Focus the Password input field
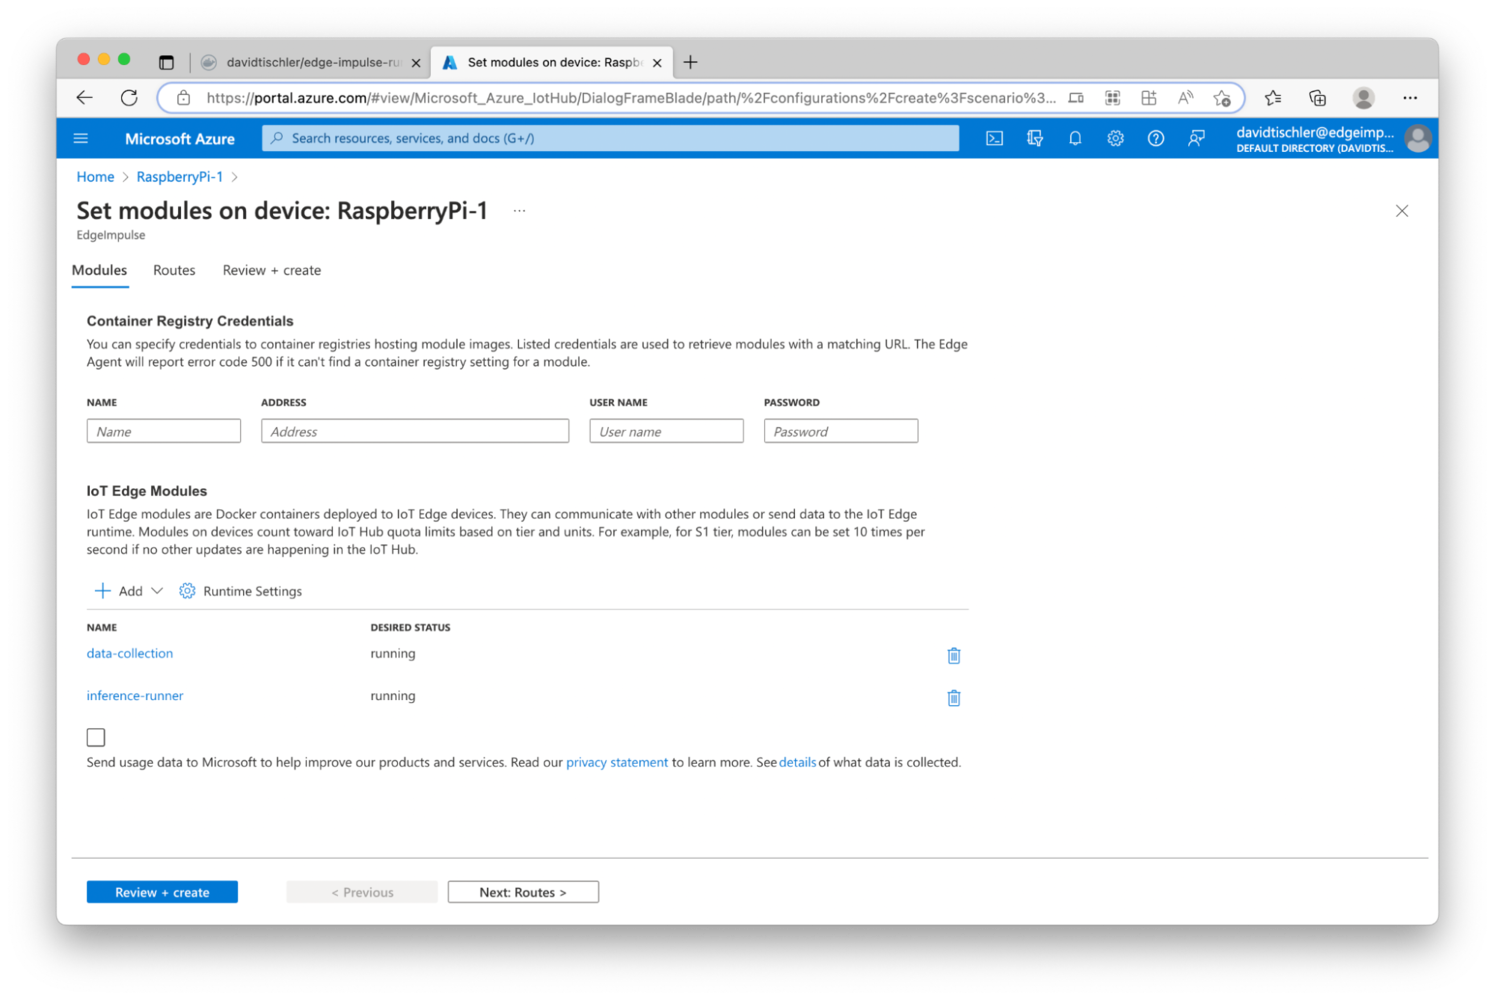 click(841, 431)
